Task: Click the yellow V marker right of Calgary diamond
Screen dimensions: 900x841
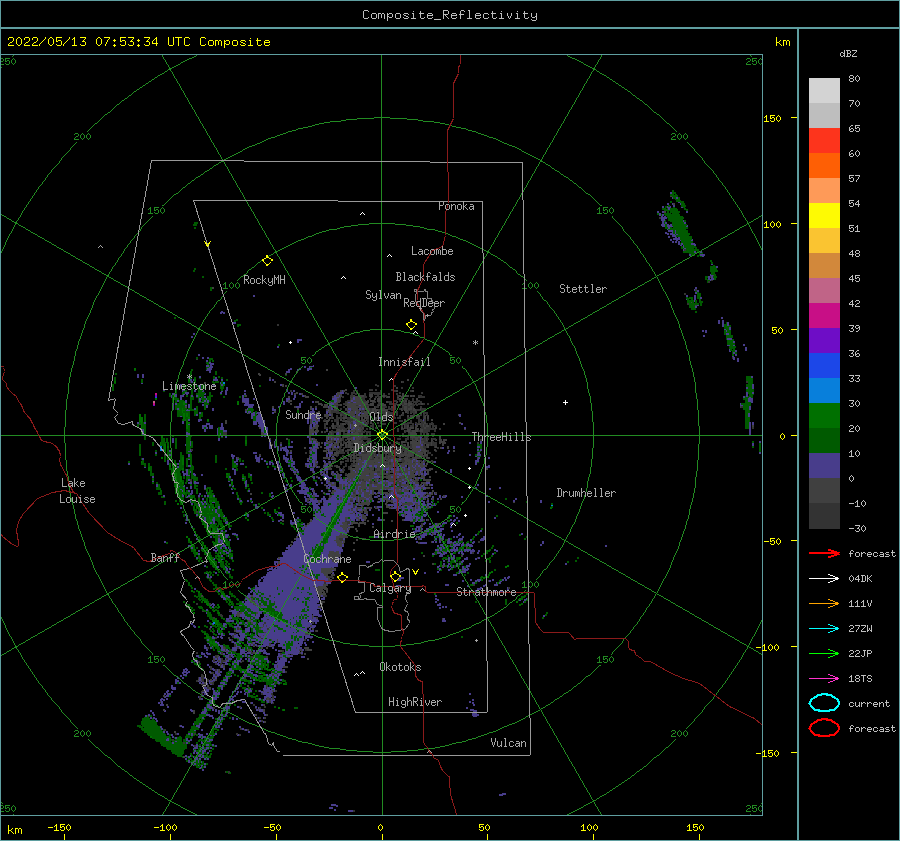Action: tap(415, 572)
